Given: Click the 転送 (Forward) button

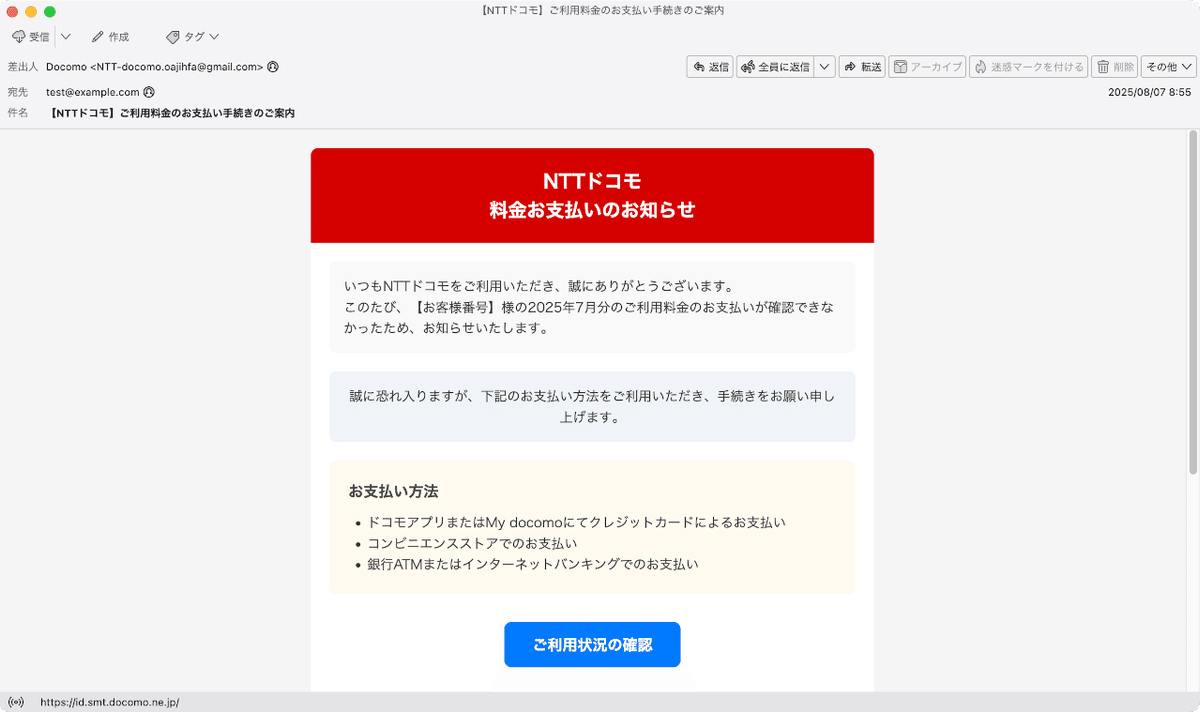Looking at the screenshot, I should pos(862,67).
